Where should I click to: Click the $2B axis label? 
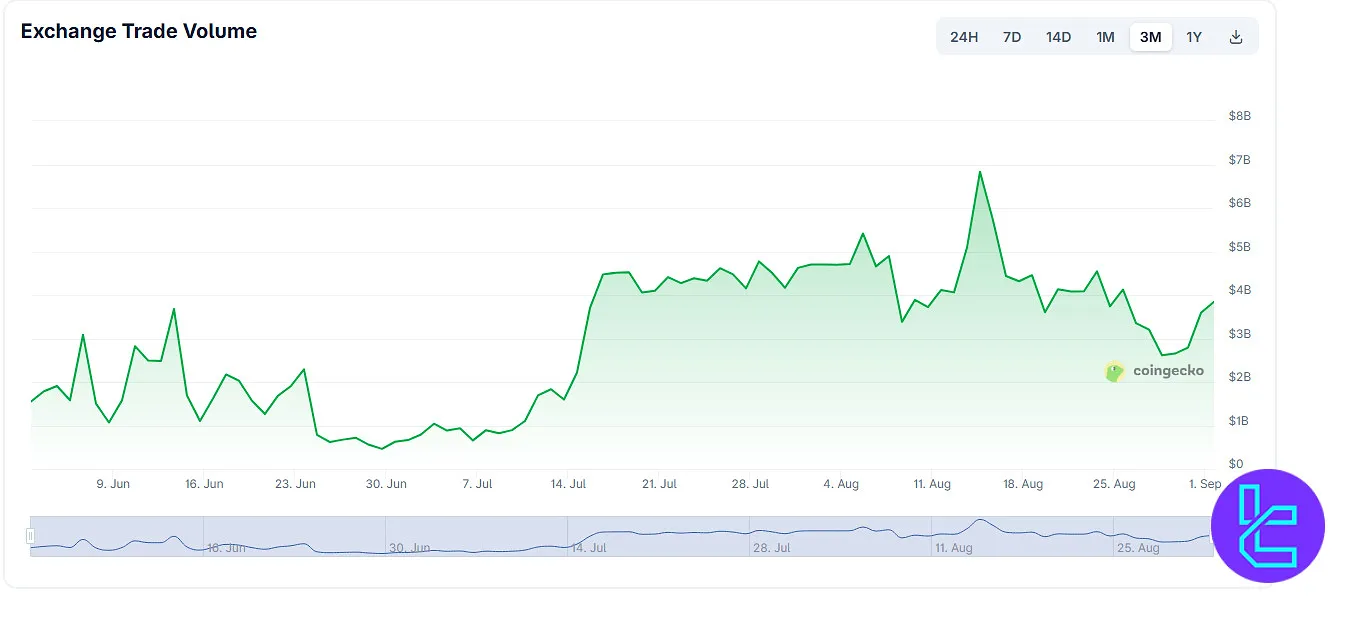[1239, 377]
